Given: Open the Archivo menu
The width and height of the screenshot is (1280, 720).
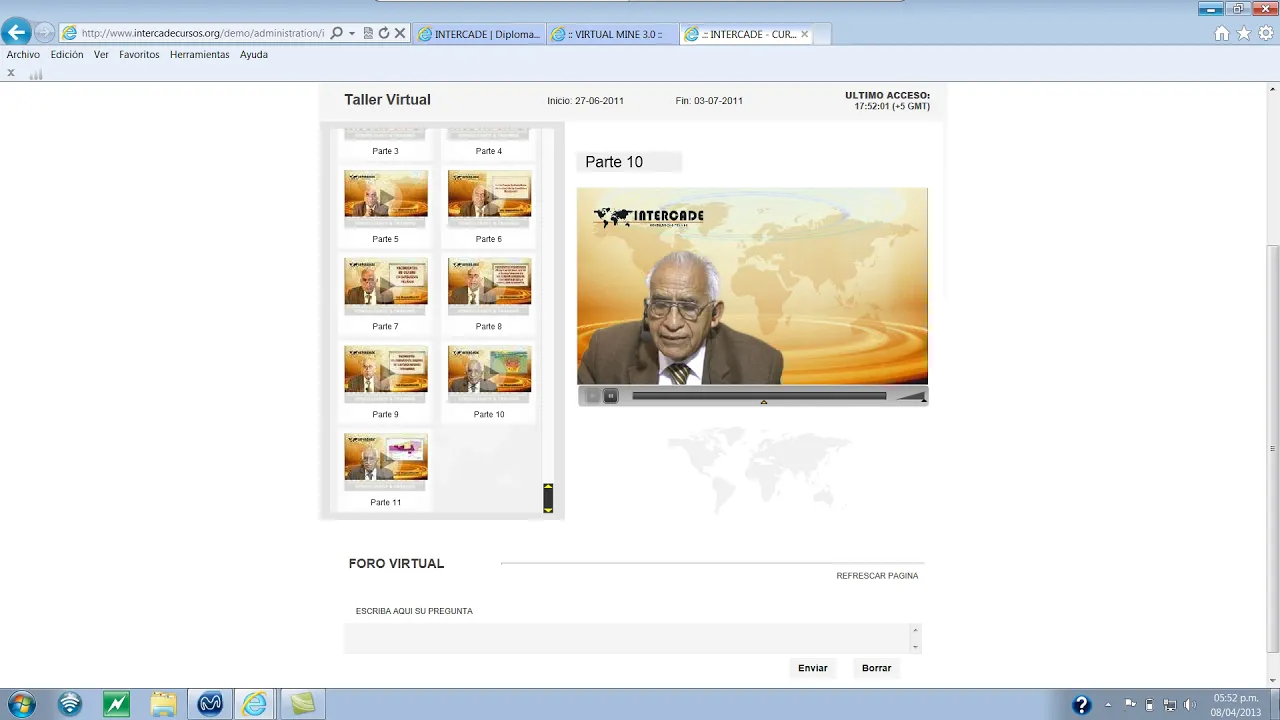Looking at the screenshot, I should coord(23,55).
